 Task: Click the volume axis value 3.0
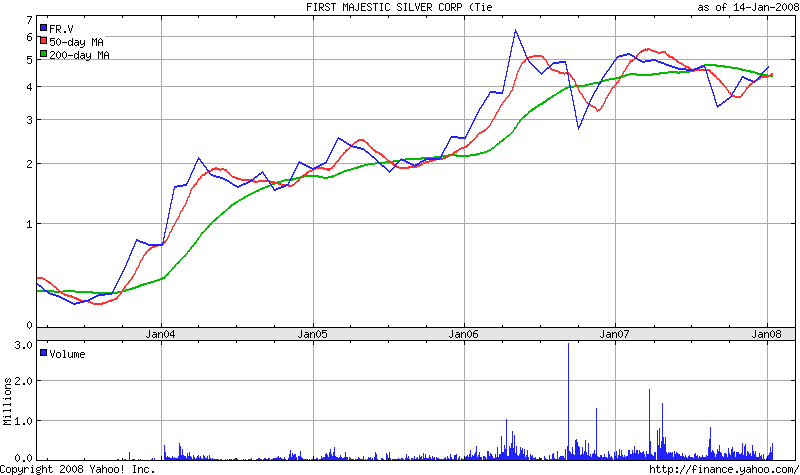tap(23, 345)
